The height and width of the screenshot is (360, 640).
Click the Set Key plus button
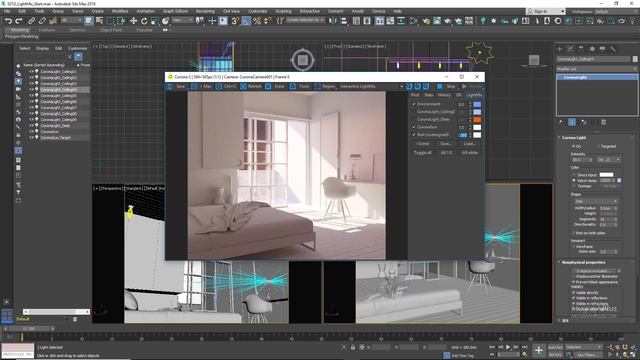539,350
